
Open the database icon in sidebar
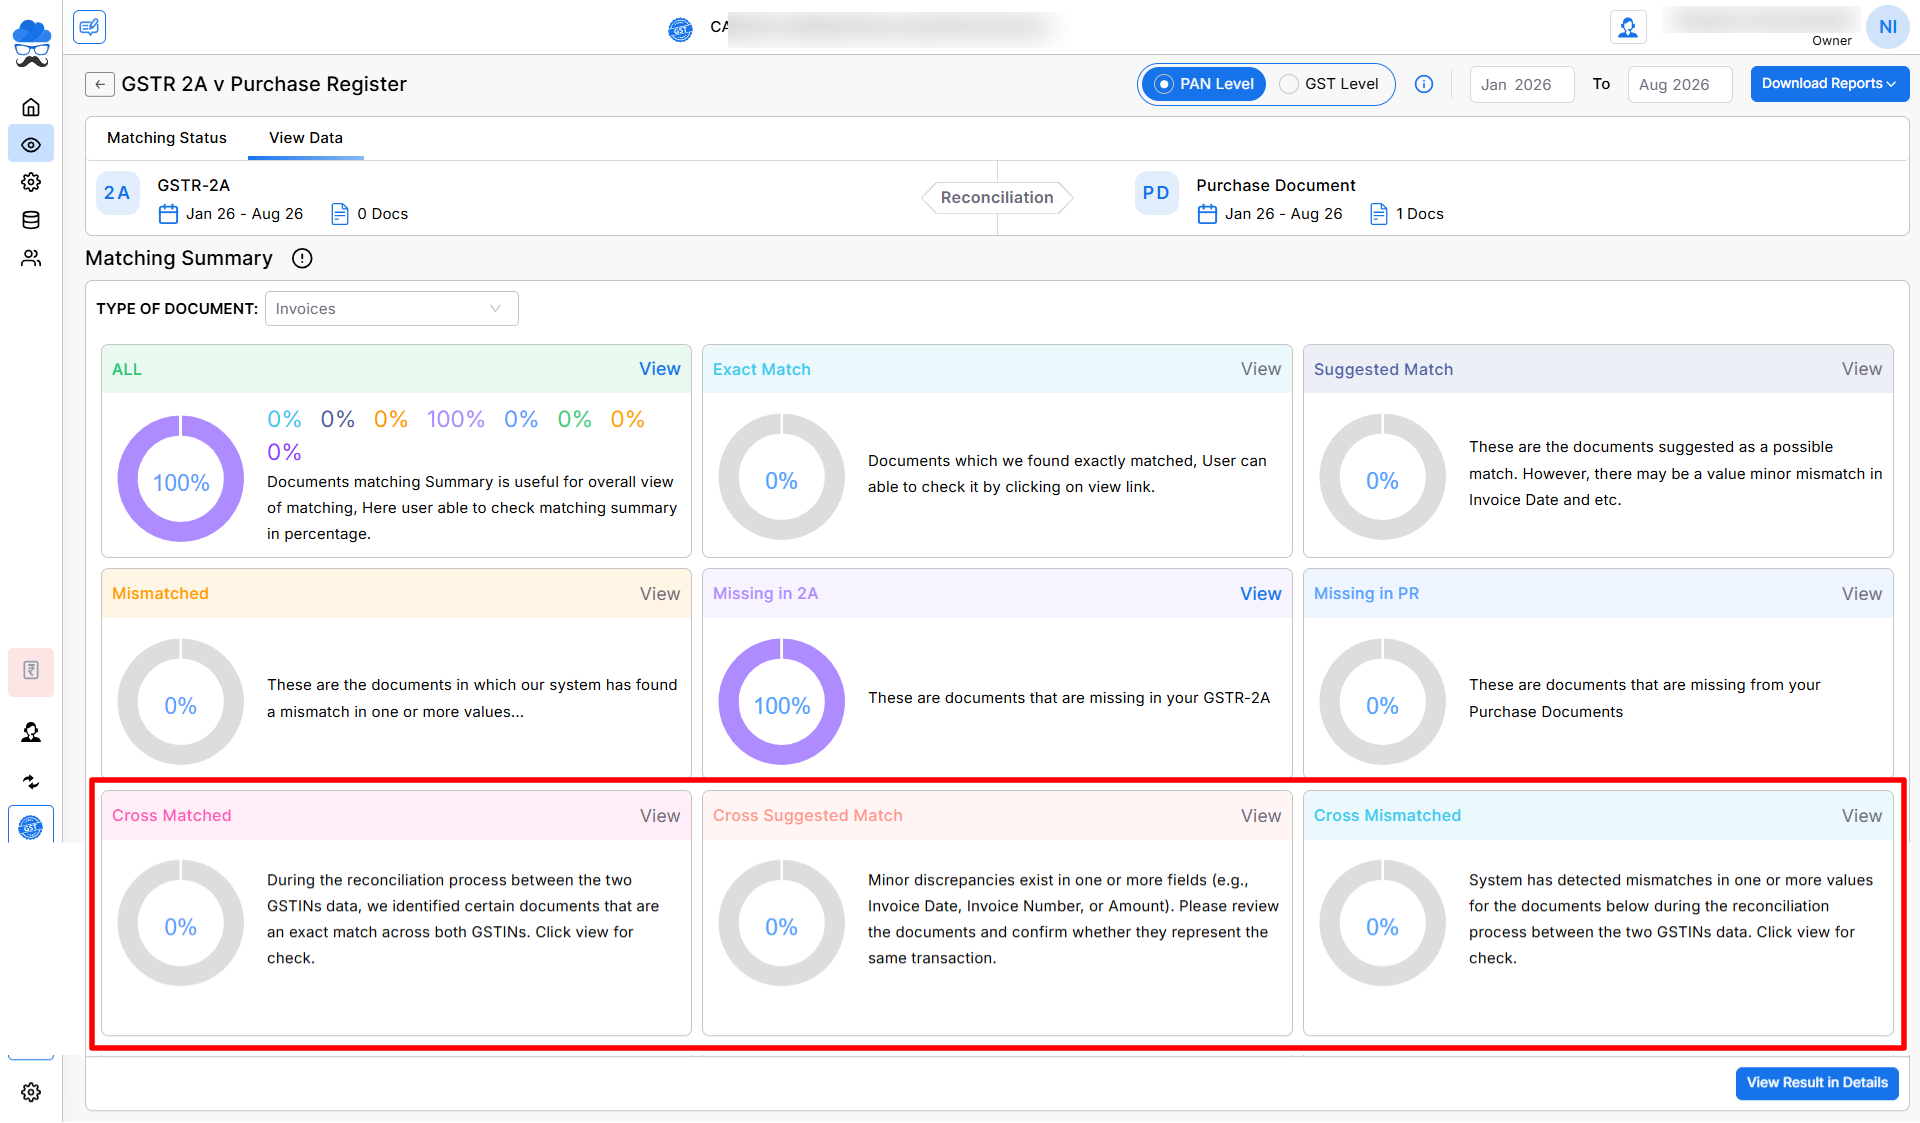tap(31, 220)
